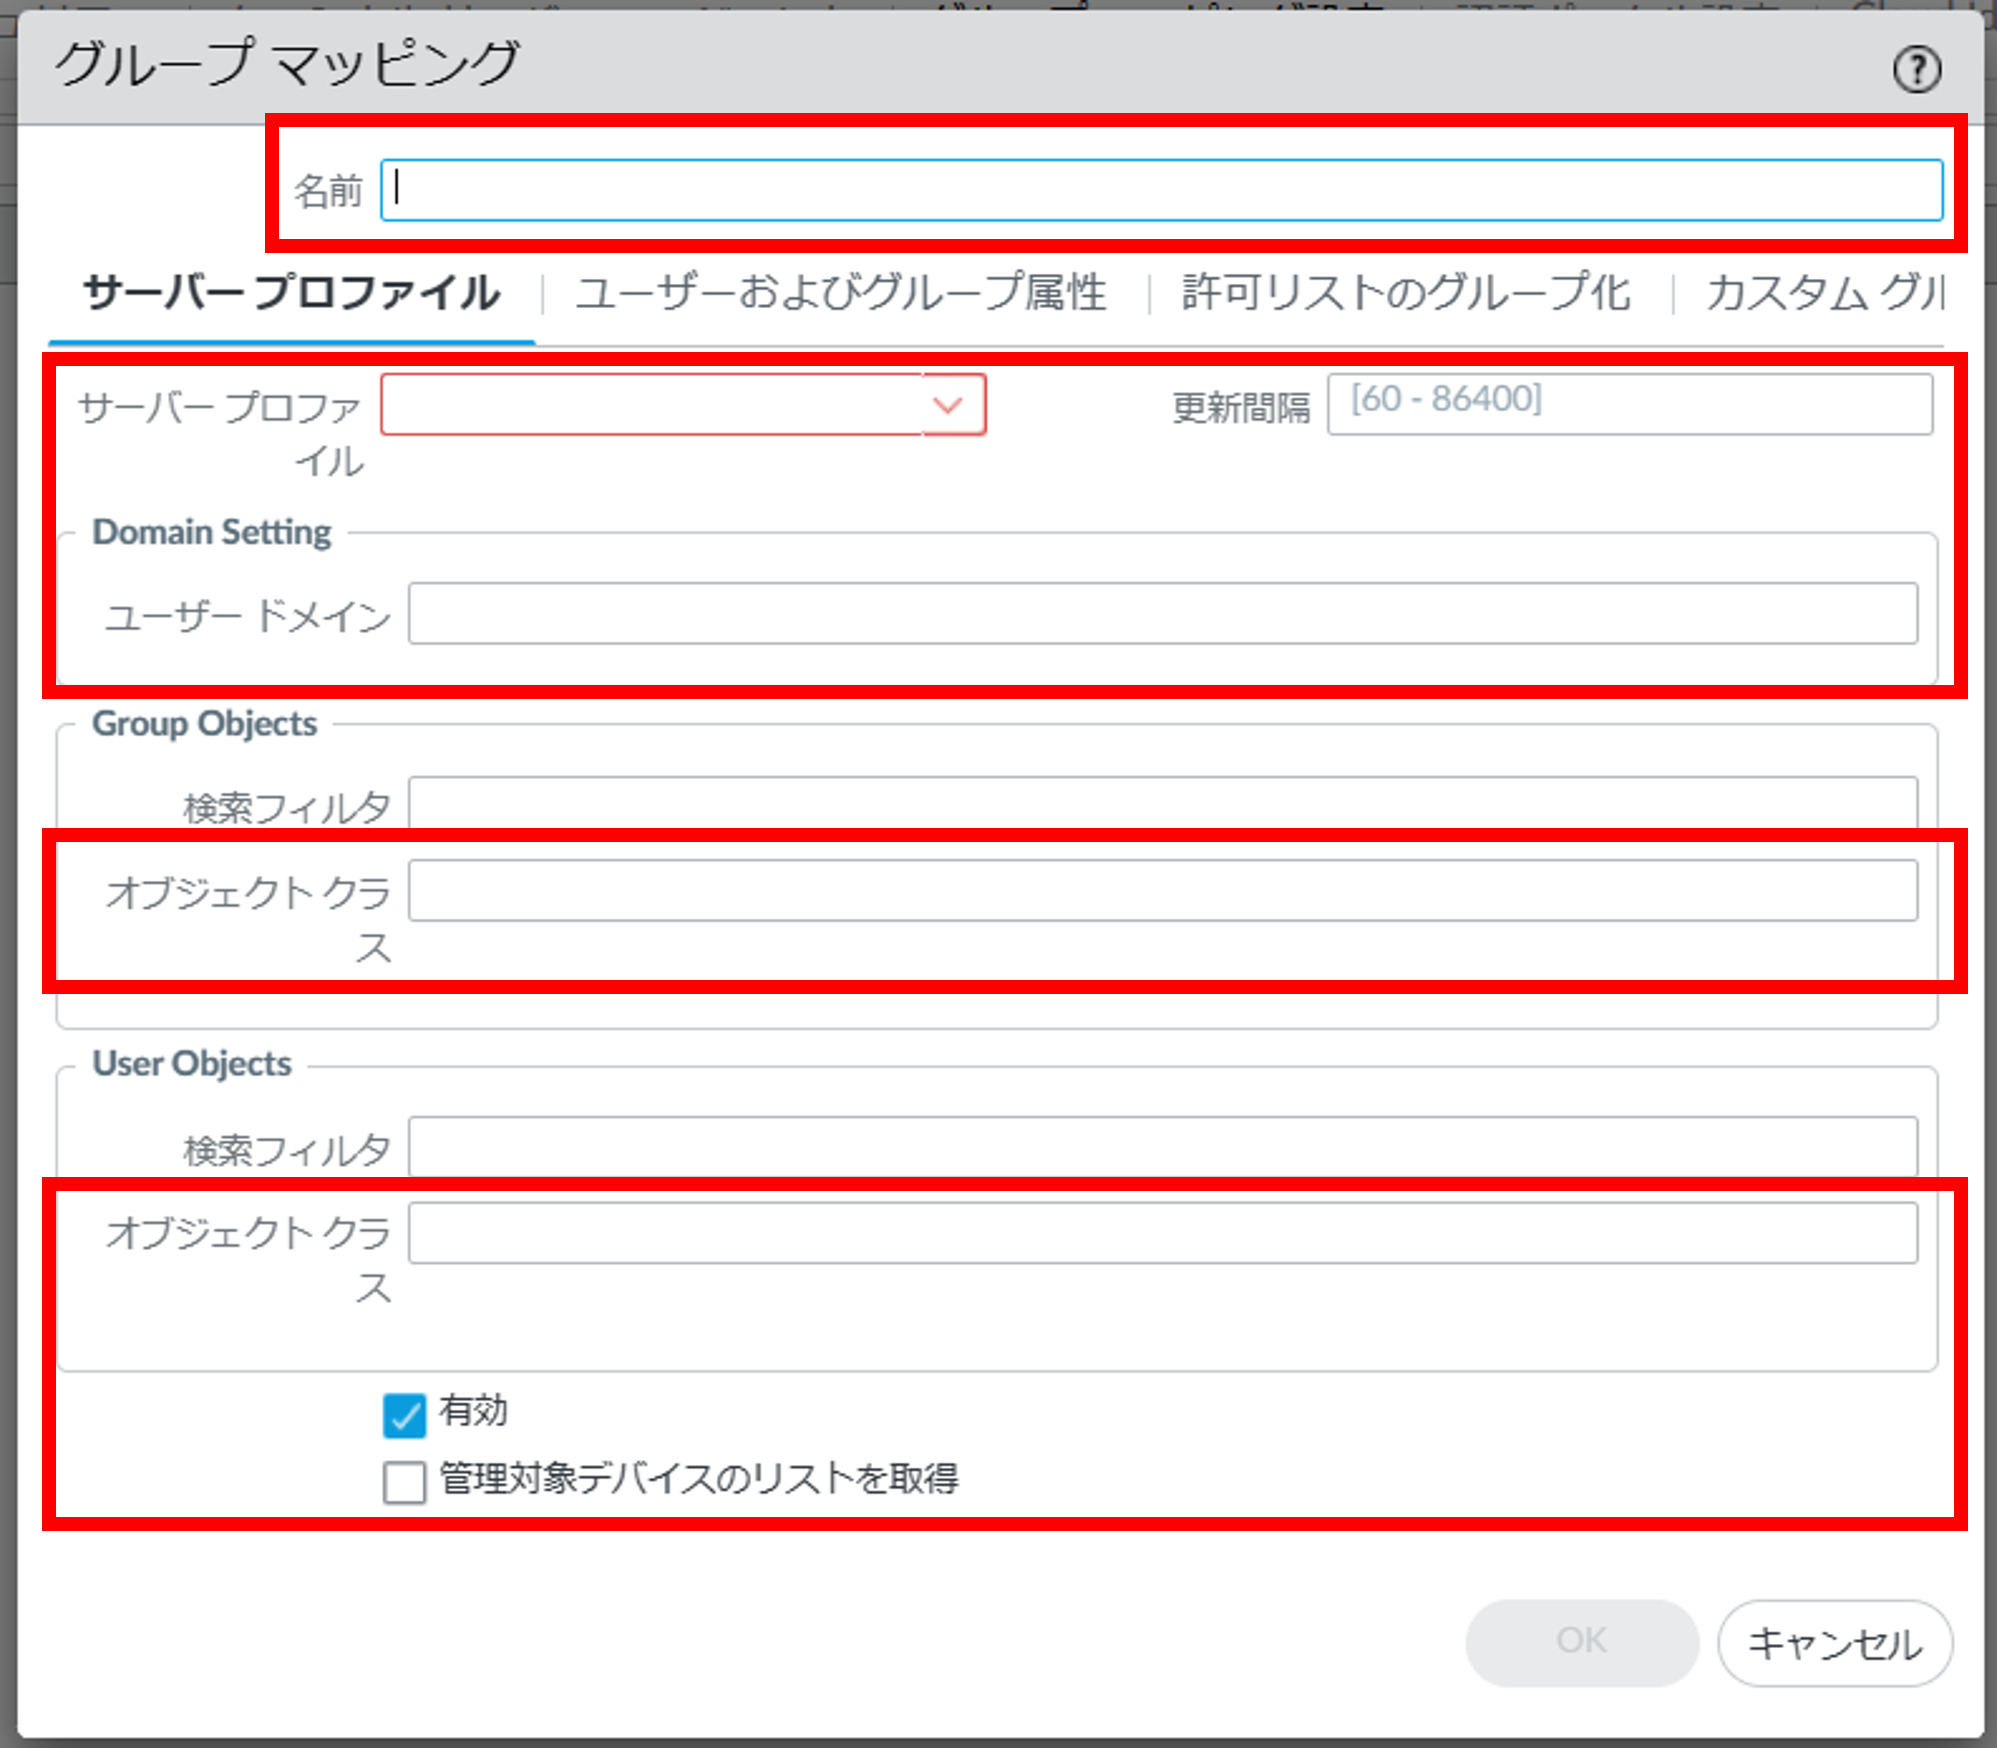Click the グループ マッピング dialog title
This screenshot has width=1997, height=1748.
pos(287,64)
